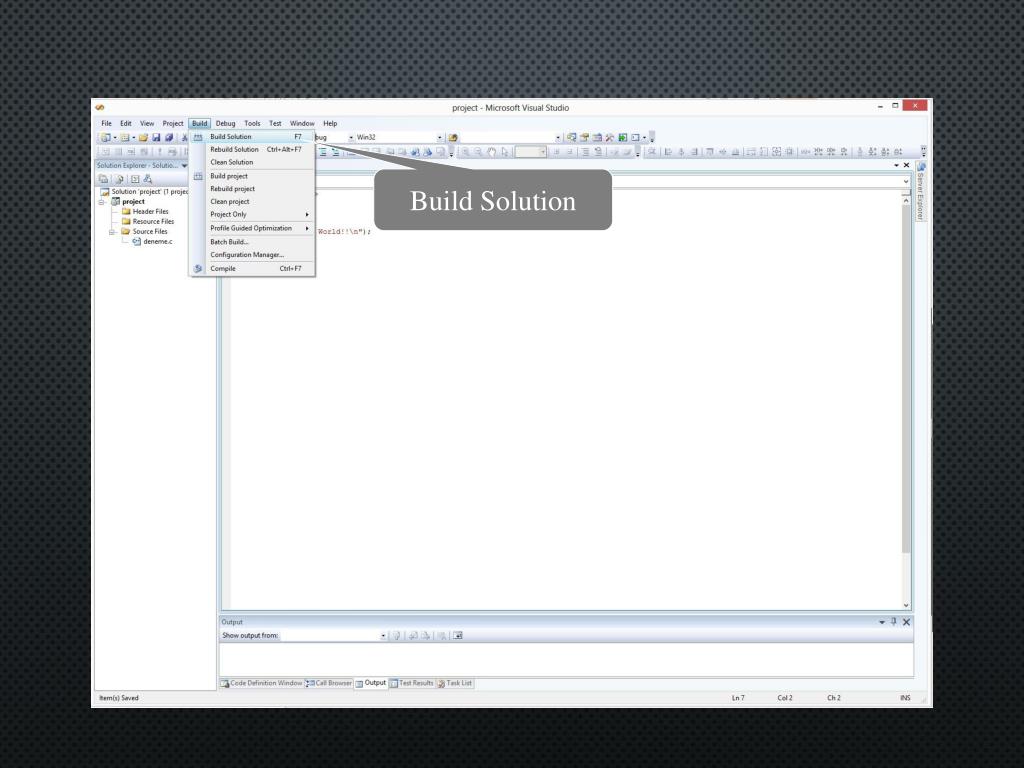Screen dimensions: 1024x768
Task: Switch to Test Results tab
Action: click(411, 683)
